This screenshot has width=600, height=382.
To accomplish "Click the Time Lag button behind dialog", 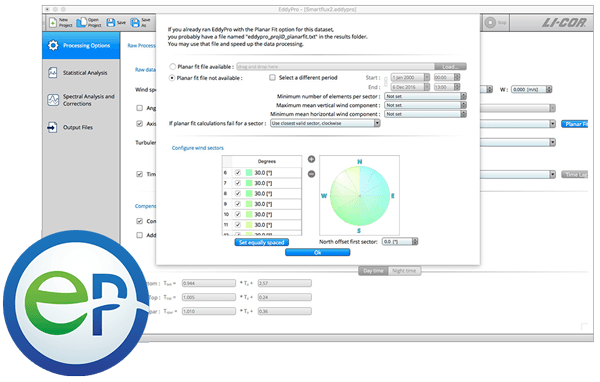I will pyautogui.click(x=575, y=175).
